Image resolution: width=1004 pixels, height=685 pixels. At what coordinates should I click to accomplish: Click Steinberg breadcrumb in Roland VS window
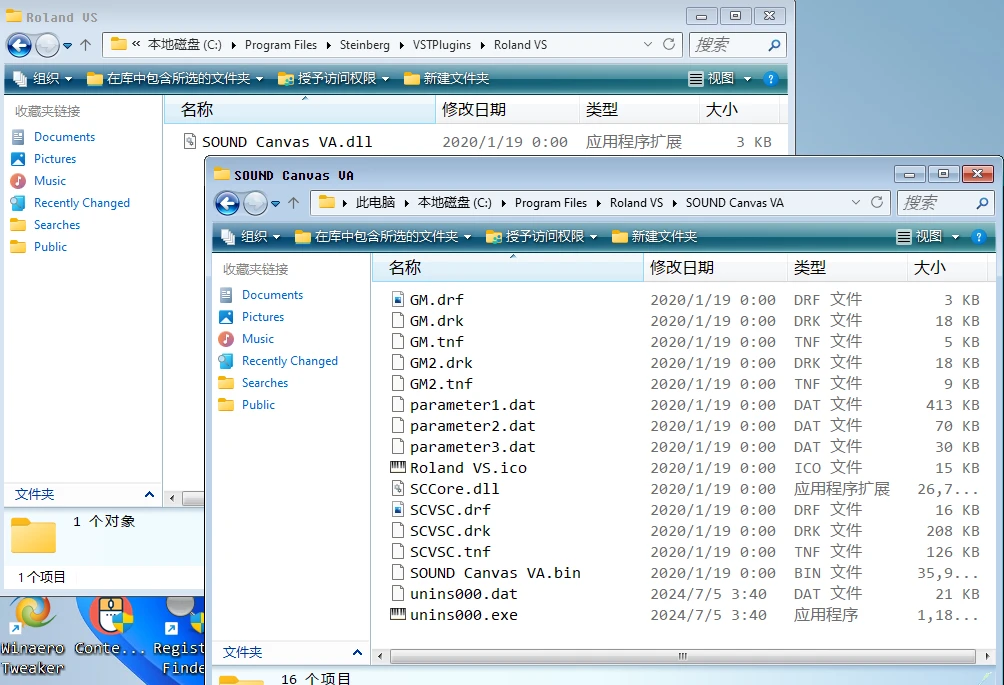(364, 45)
